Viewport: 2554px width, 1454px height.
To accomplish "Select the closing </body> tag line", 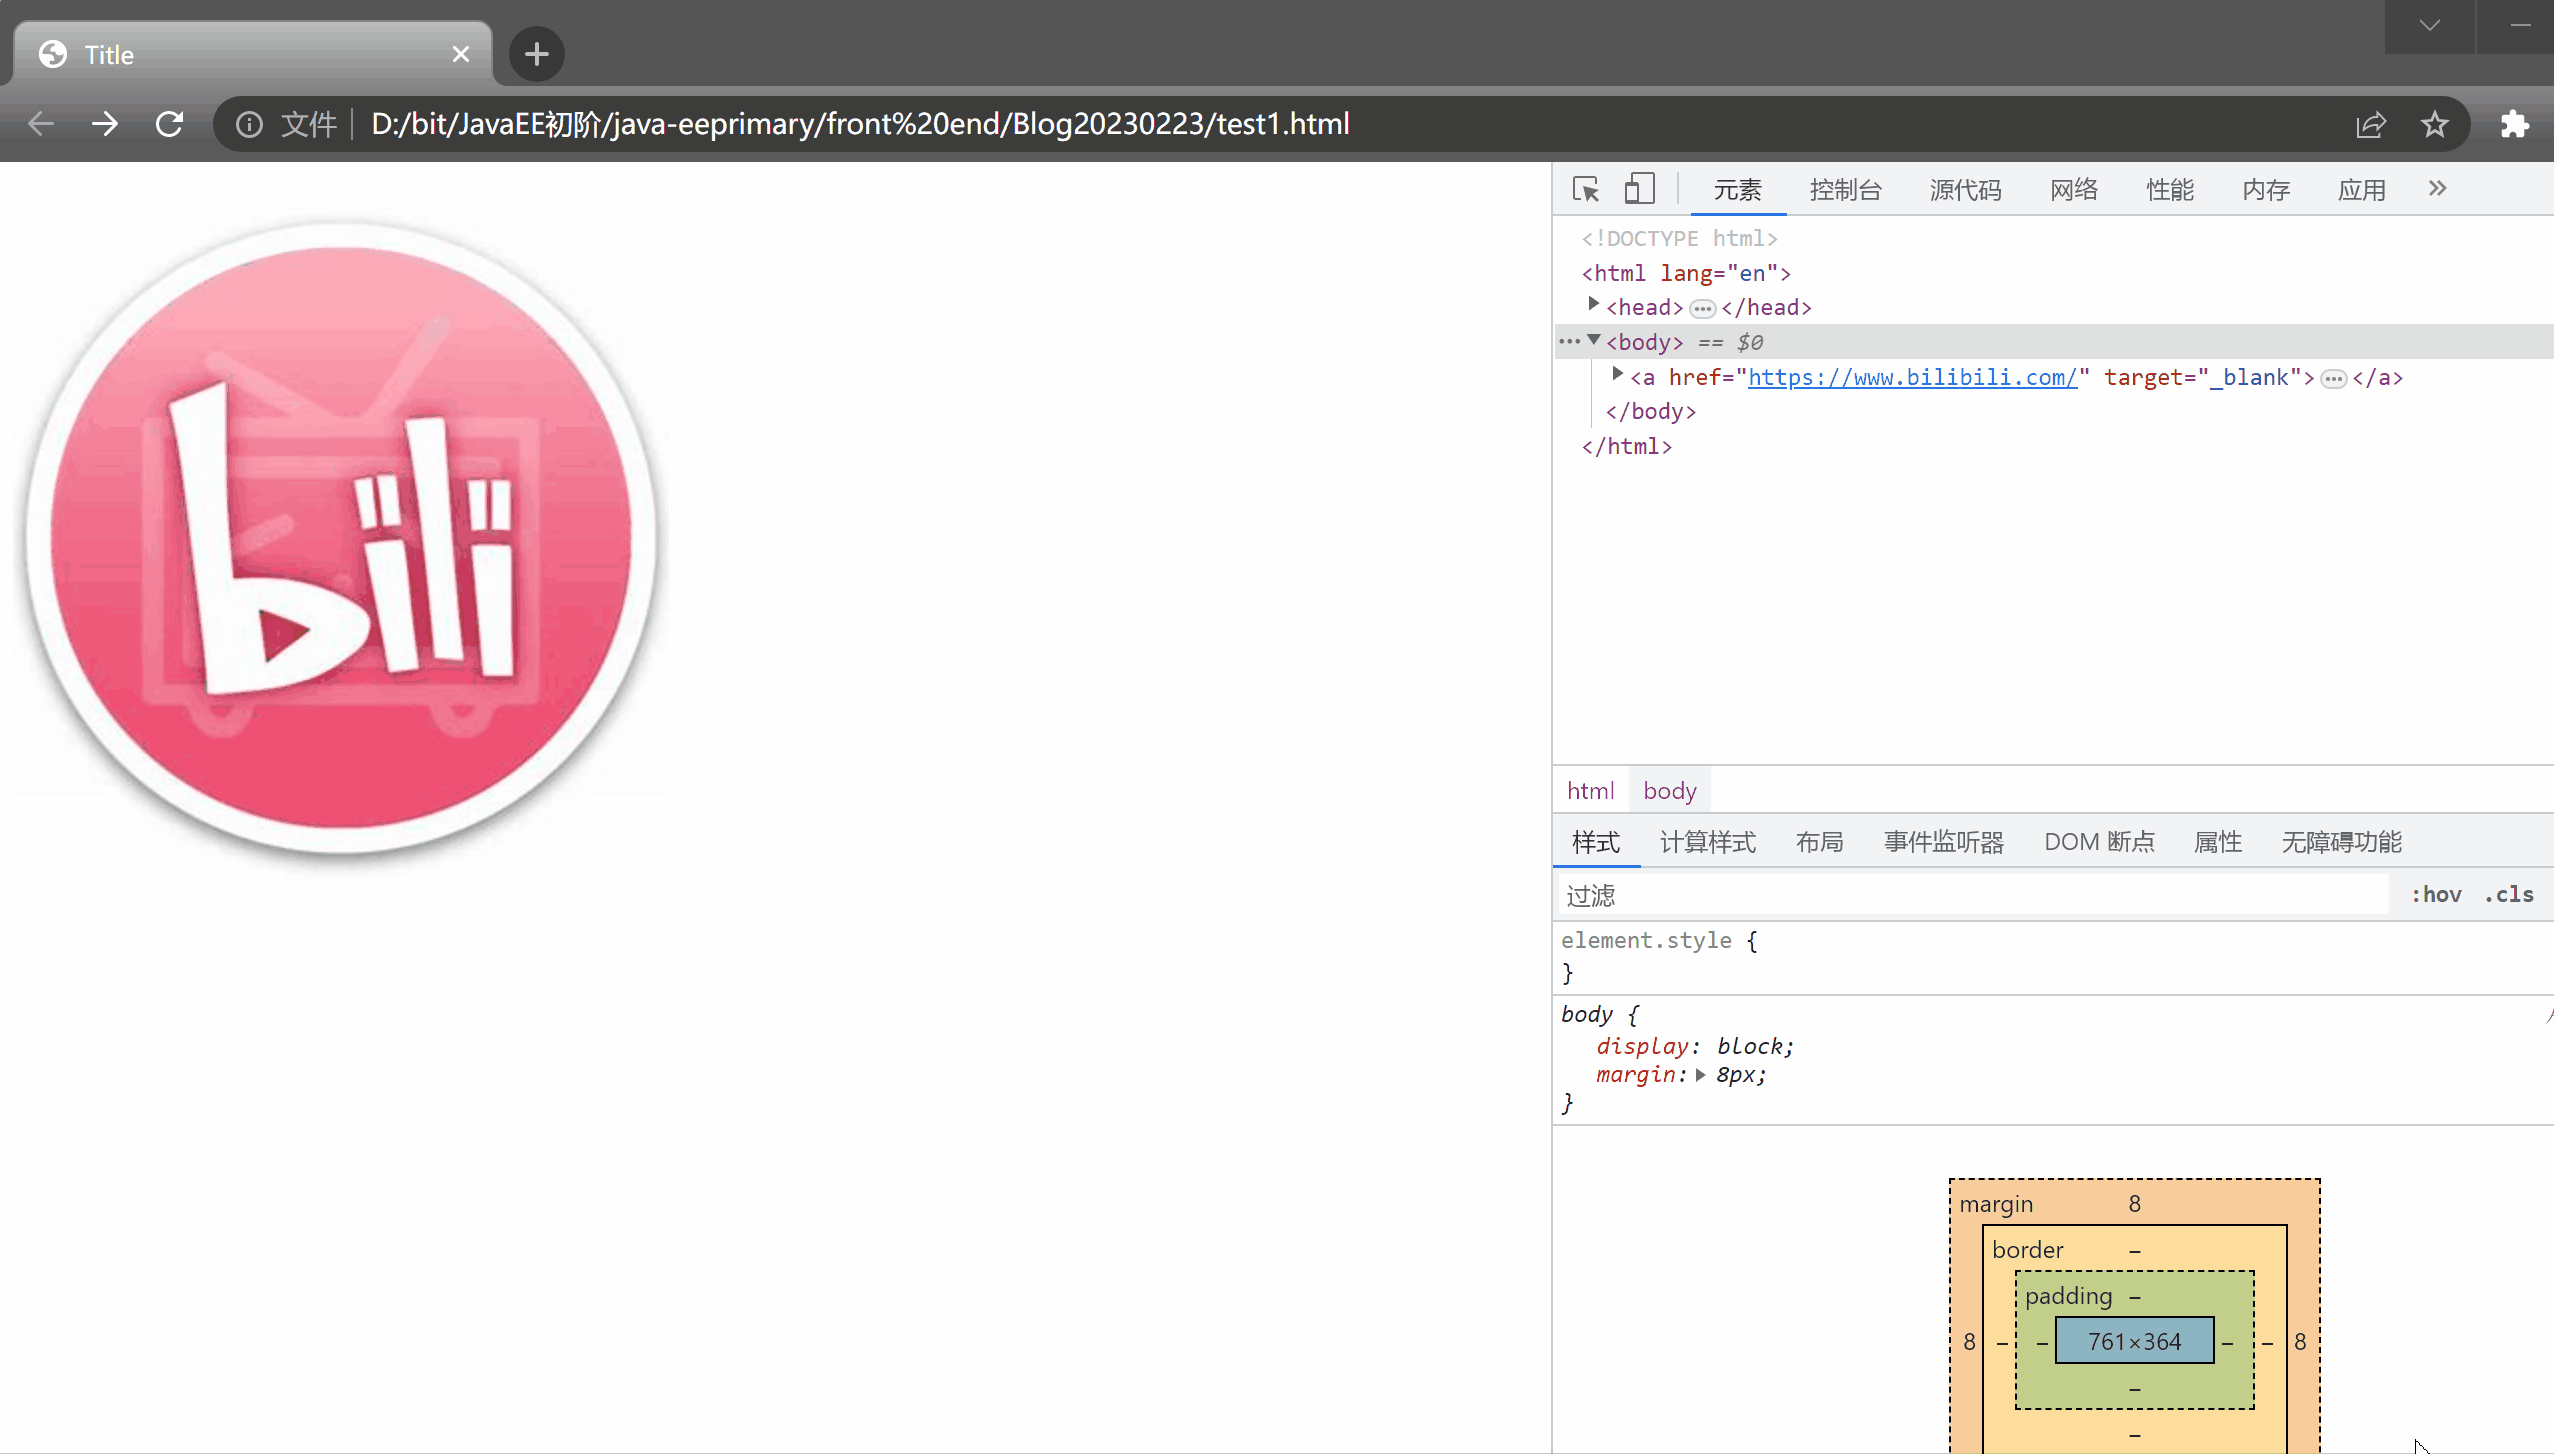I will (x=1651, y=411).
